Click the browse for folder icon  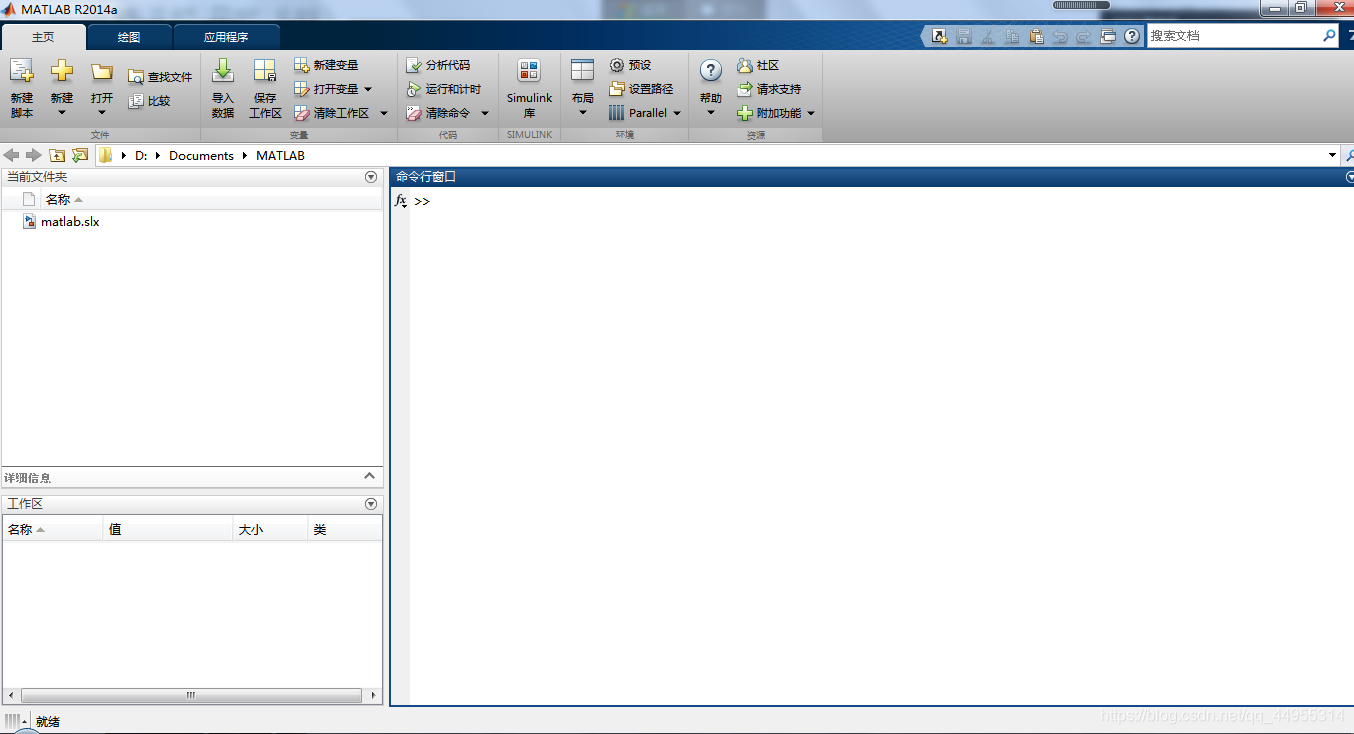pos(80,155)
